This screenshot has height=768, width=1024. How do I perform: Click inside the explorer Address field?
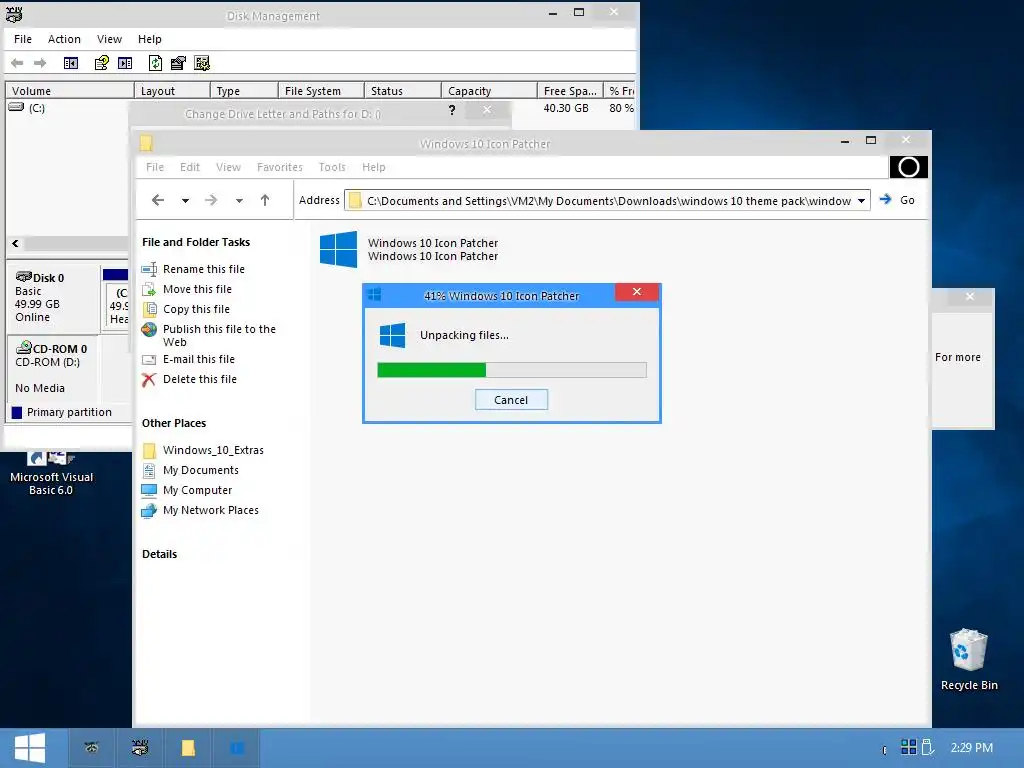(607, 200)
